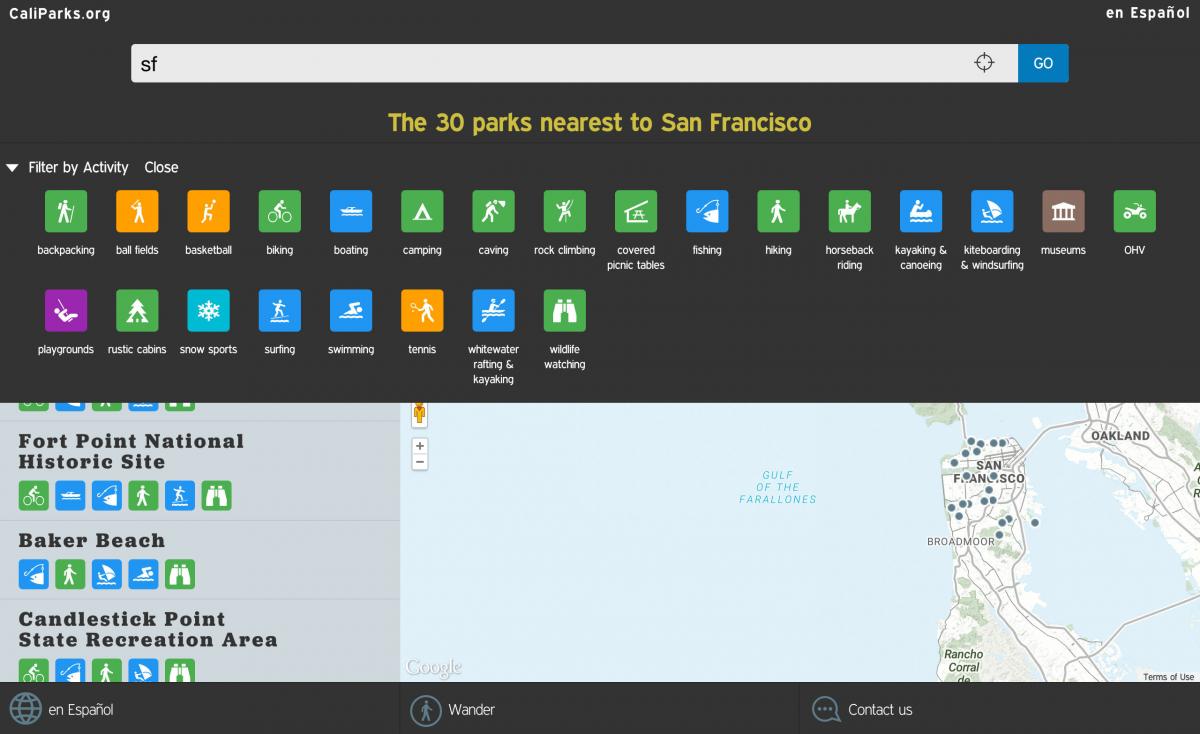Select the ball fields filter icon
Viewport: 1200px width, 734px height.
coord(137,211)
